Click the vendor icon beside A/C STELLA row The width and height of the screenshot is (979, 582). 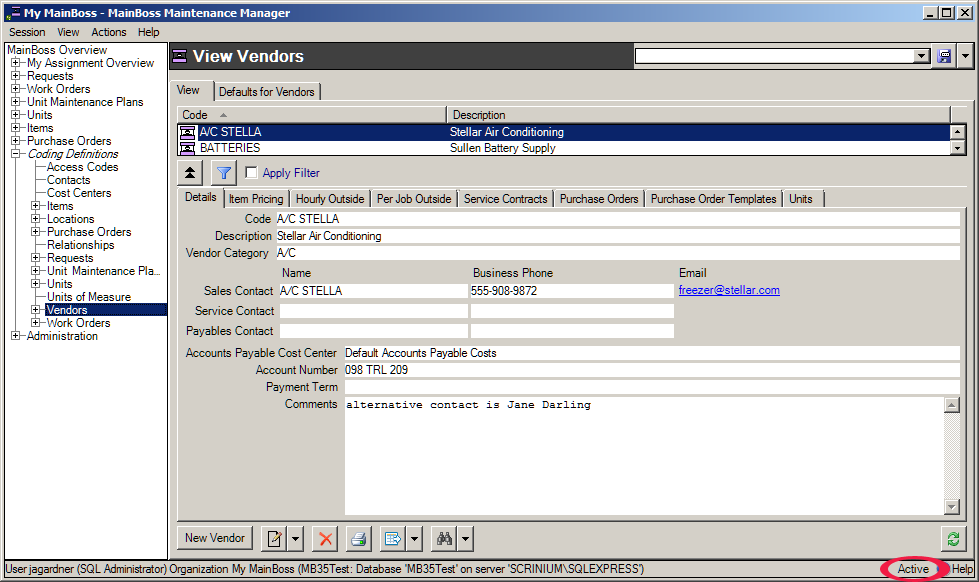click(x=187, y=132)
